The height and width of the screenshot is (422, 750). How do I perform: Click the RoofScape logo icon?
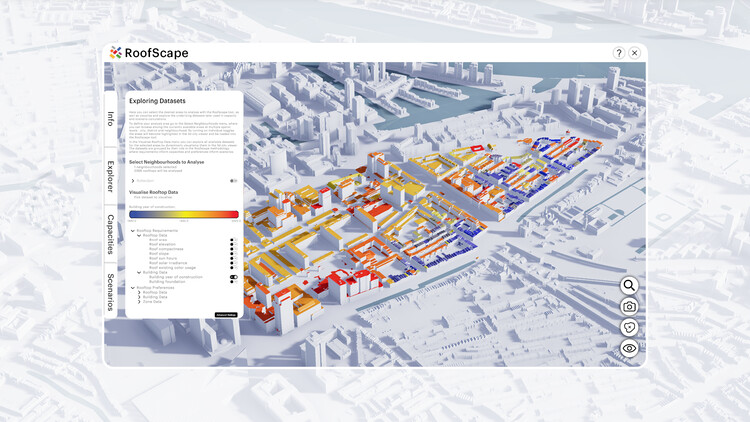tap(116, 53)
